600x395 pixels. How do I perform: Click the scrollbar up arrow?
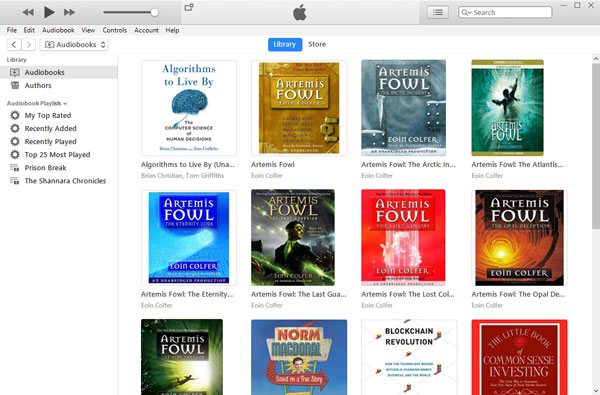596,59
